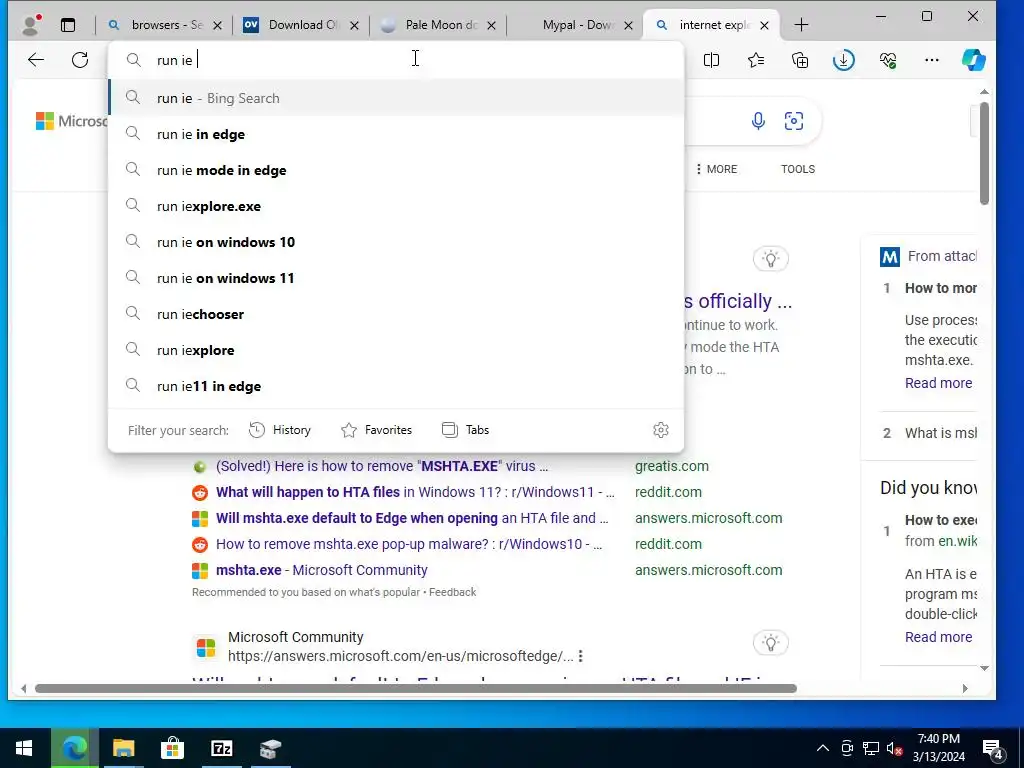The image size is (1024, 768).
Task: Close the internet explorer search tab
Action: pos(765,25)
